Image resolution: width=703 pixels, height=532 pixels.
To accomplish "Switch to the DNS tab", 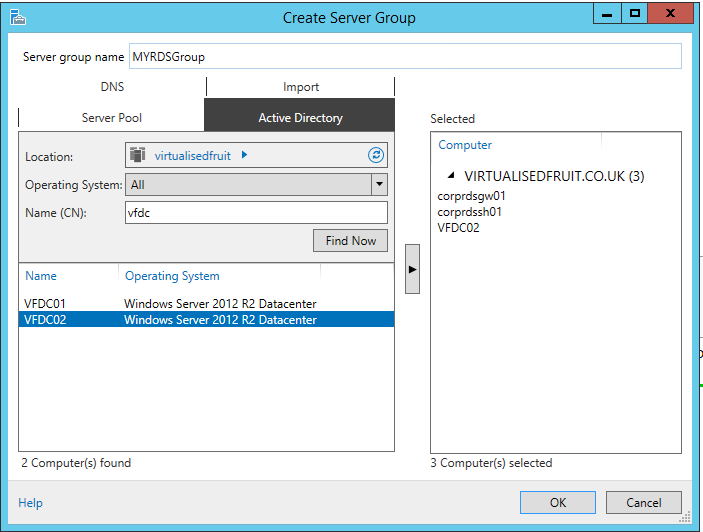I will tap(112, 87).
